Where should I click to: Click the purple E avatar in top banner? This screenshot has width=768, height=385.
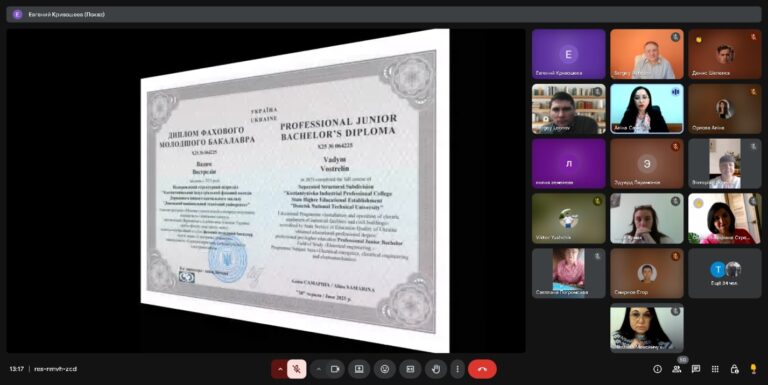[x=18, y=14]
